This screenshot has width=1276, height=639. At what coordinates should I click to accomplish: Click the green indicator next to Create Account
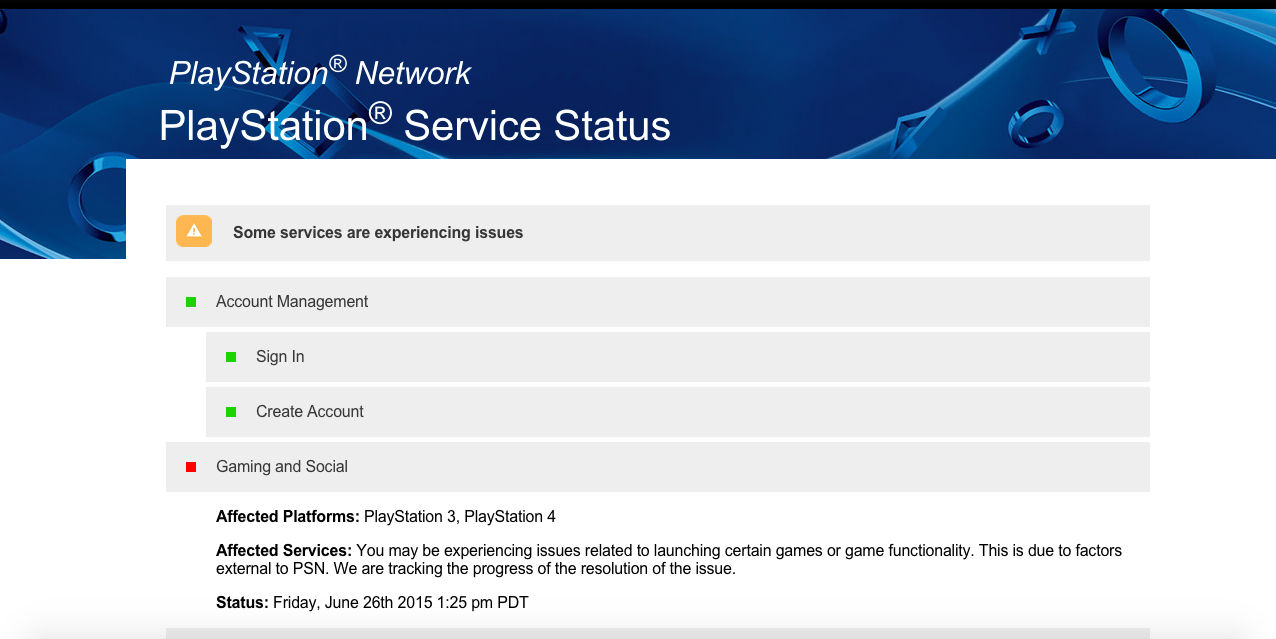coord(231,411)
